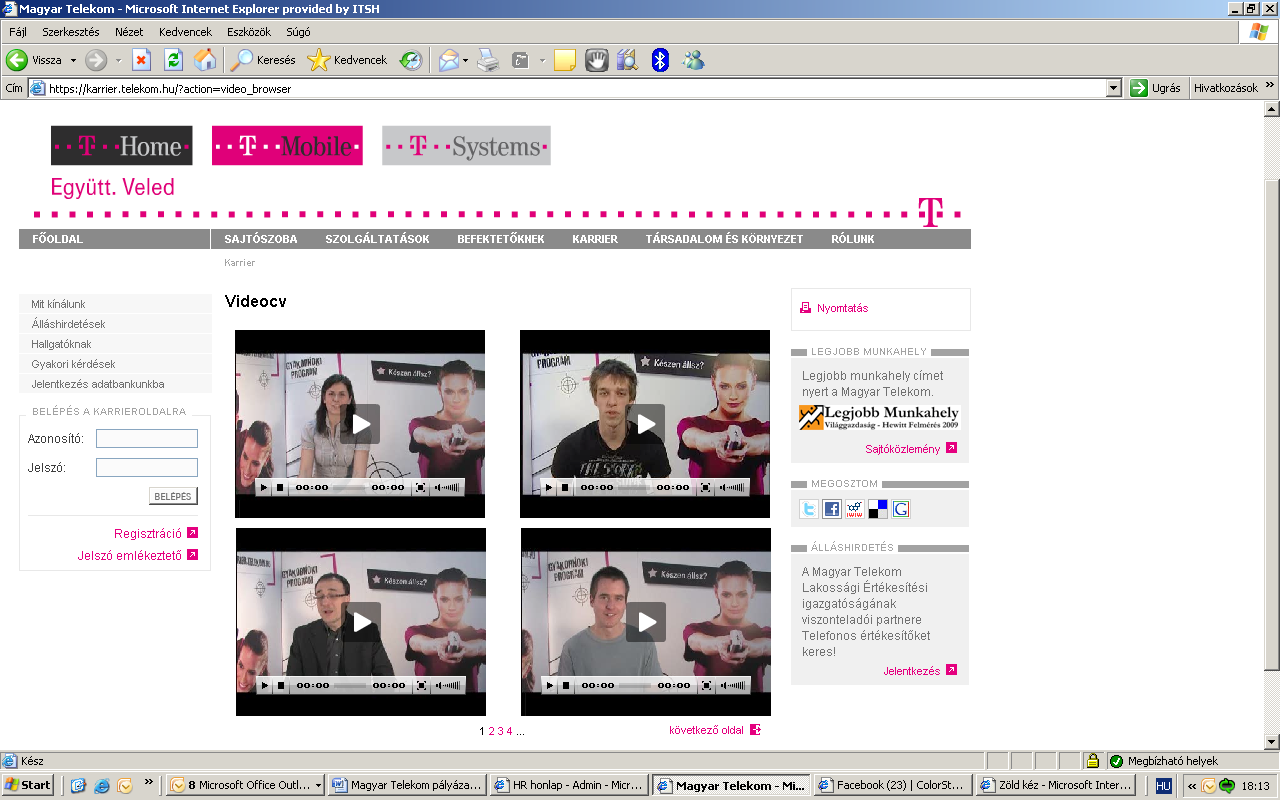Open KARRIER navigation item

pyautogui.click(x=595, y=239)
